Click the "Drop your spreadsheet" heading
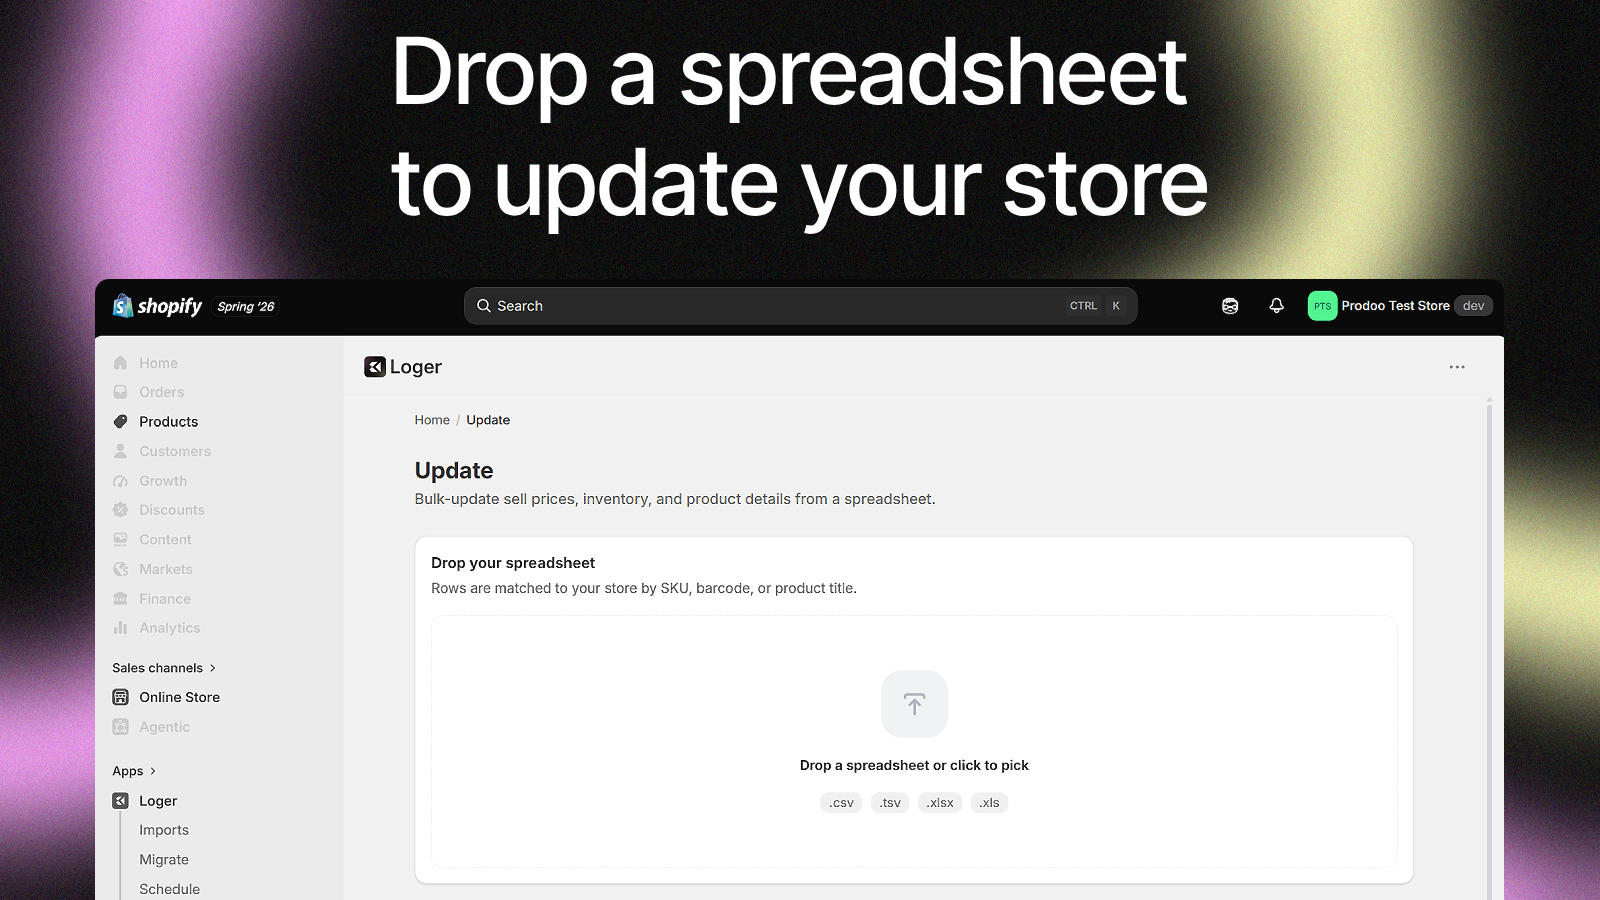Screen dimensions: 1600x900 pos(513,563)
